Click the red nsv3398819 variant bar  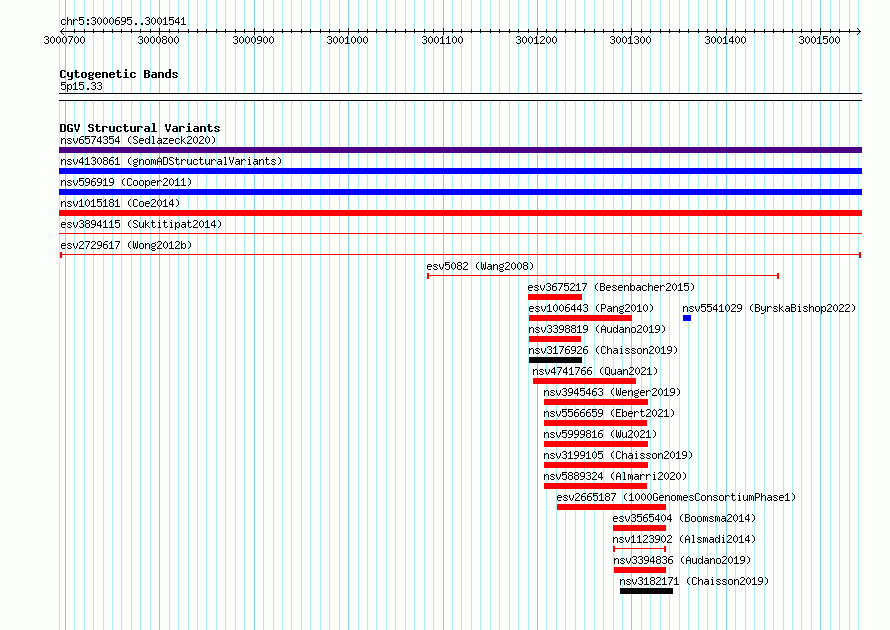pyautogui.click(x=555, y=339)
